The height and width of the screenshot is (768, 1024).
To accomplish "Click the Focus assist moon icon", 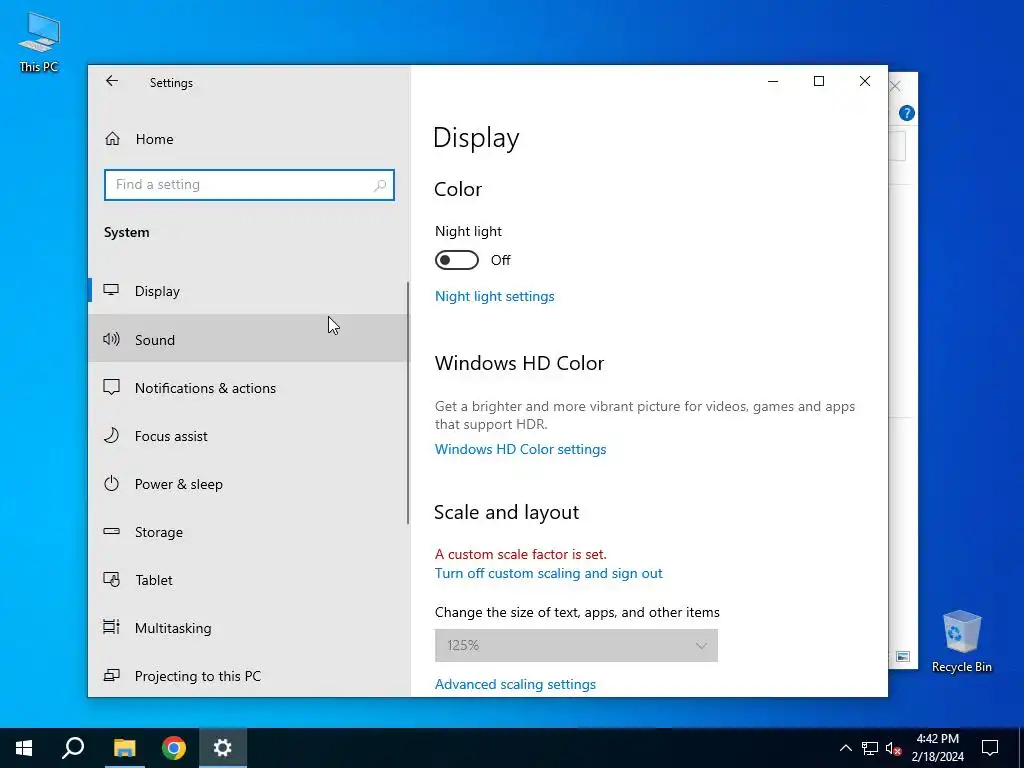I will click(x=111, y=435).
